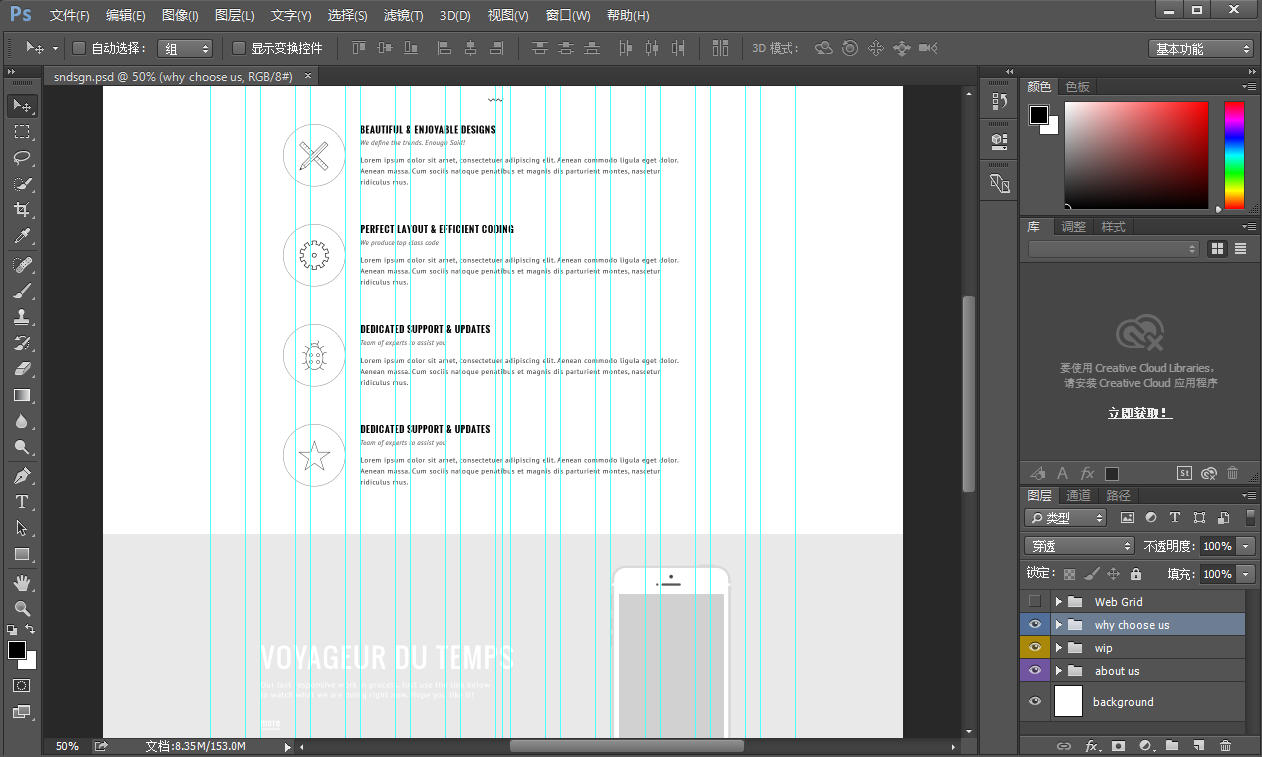Expand the 'about us' layer group
This screenshot has height=757, width=1262.
[1058, 671]
